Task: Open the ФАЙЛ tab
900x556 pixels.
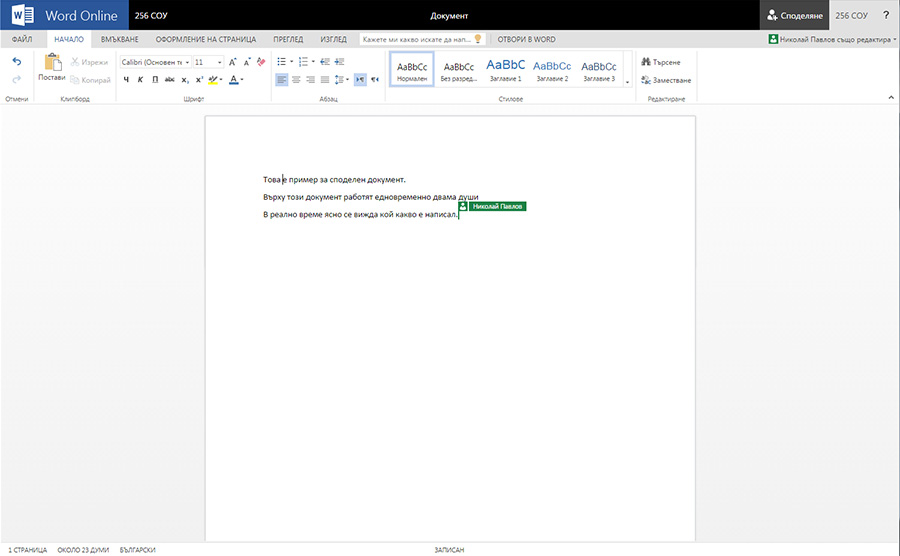Action: [22, 40]
